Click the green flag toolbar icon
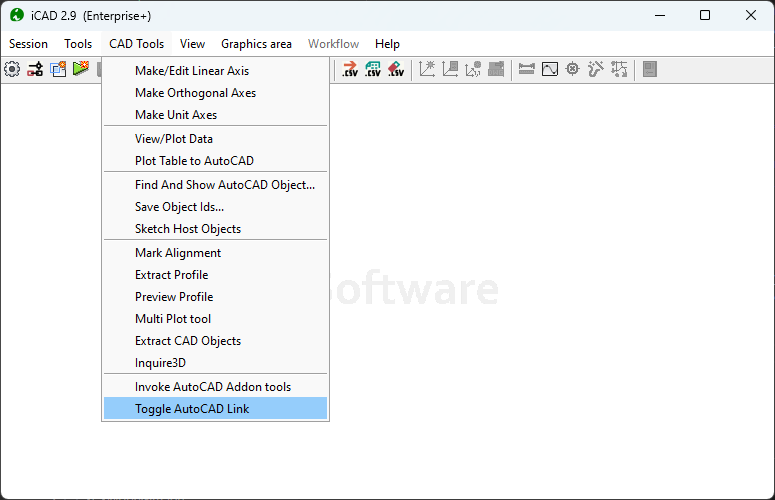This screenshot has width=775, height=500. click(81, 69)
